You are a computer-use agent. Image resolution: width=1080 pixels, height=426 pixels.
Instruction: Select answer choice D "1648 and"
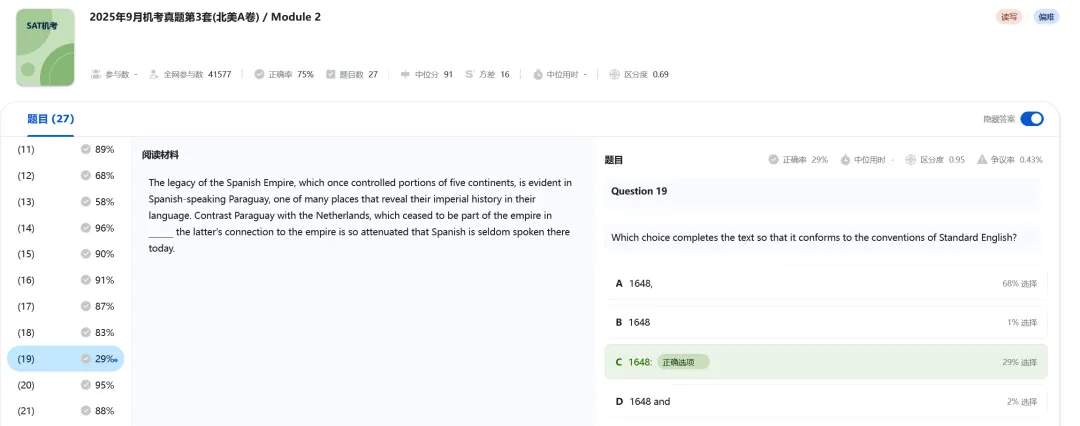point(825,401)
